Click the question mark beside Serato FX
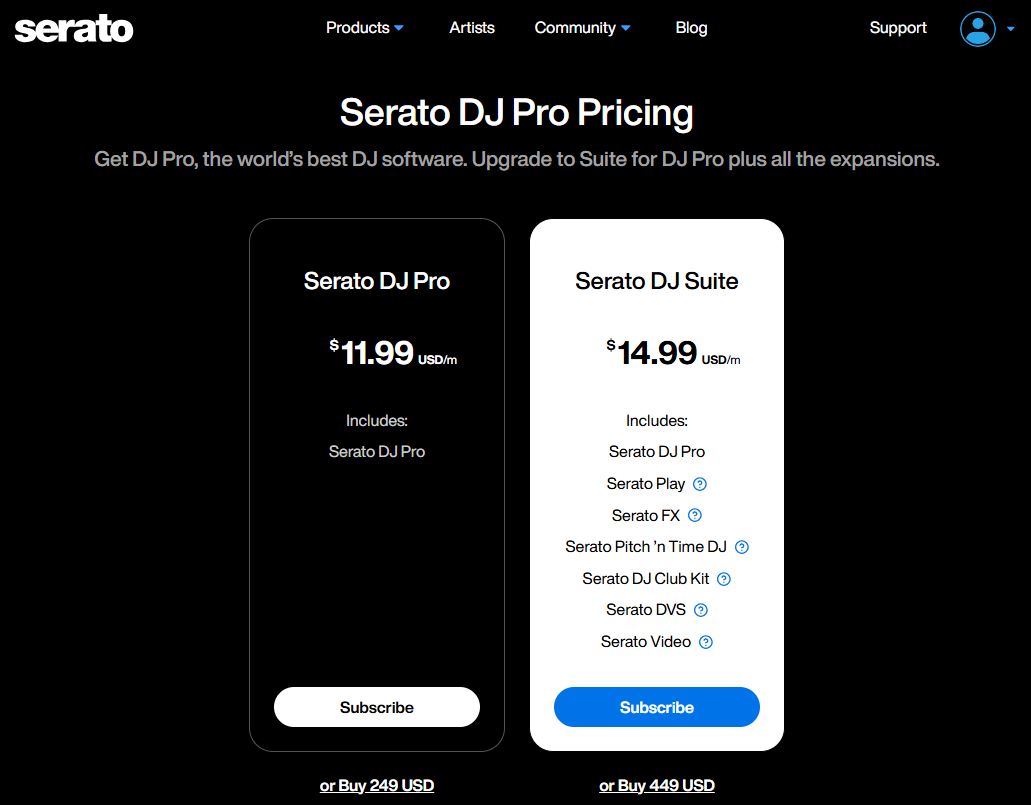1031x805 pixels. (x=697, y=515)
